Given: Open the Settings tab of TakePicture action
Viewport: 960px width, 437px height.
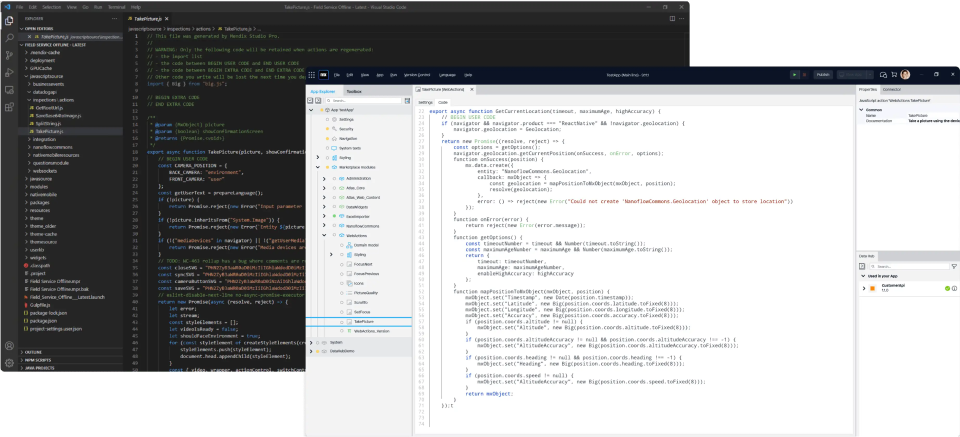Looking at the screenshot, I should tap(425, 102).
